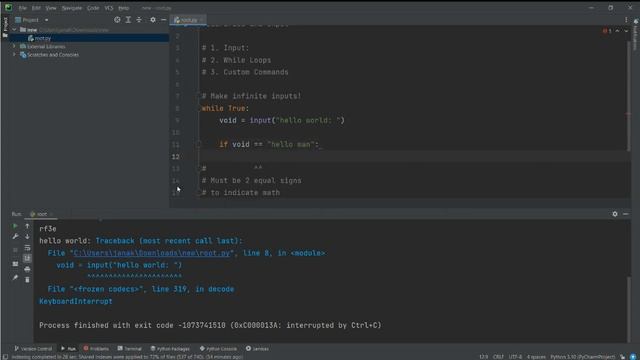The height and width of the screenshot is (360, 640).
Task: Click the 'while True:' code line
Action: [225, 109]
